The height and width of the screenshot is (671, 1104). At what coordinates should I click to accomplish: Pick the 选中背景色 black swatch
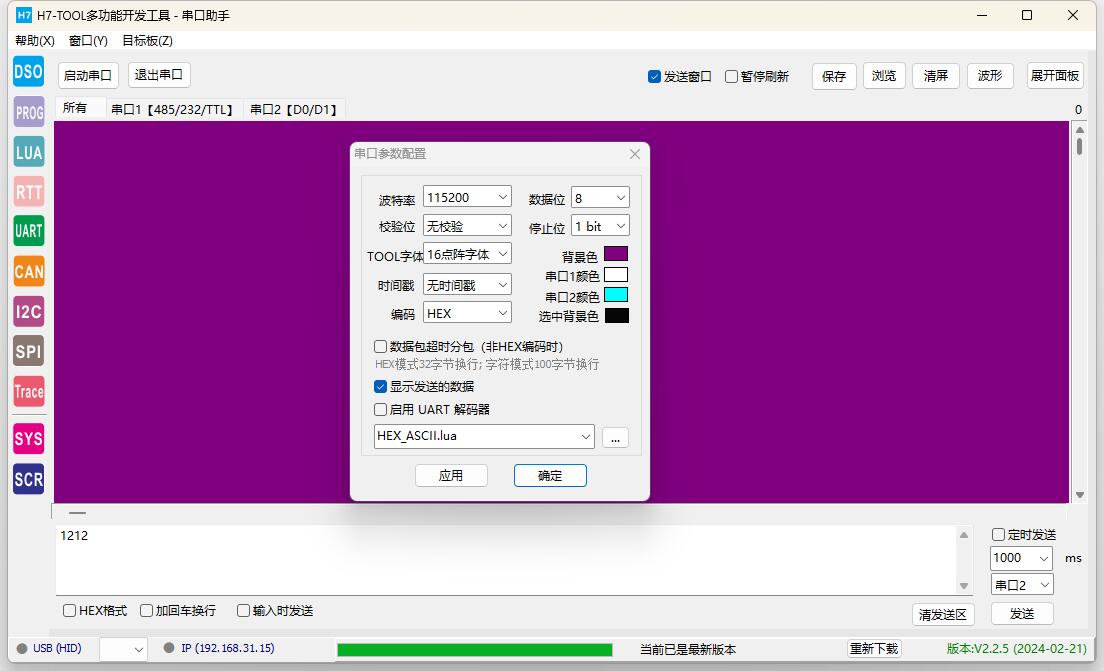(x=616, y=315)
